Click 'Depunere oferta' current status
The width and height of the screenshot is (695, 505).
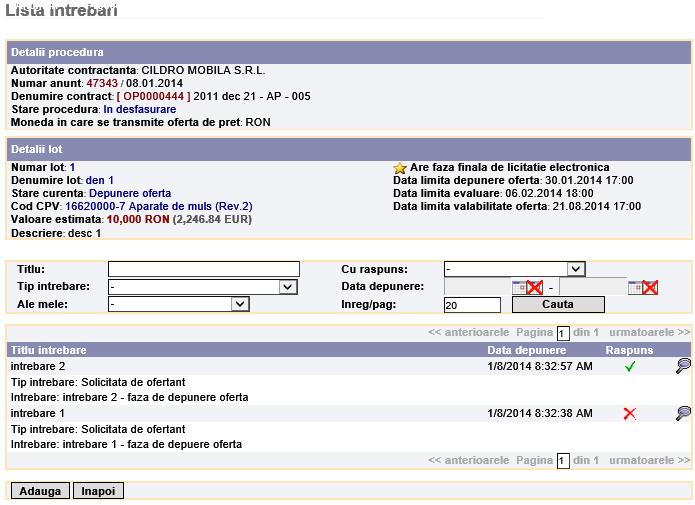(130, 193)
